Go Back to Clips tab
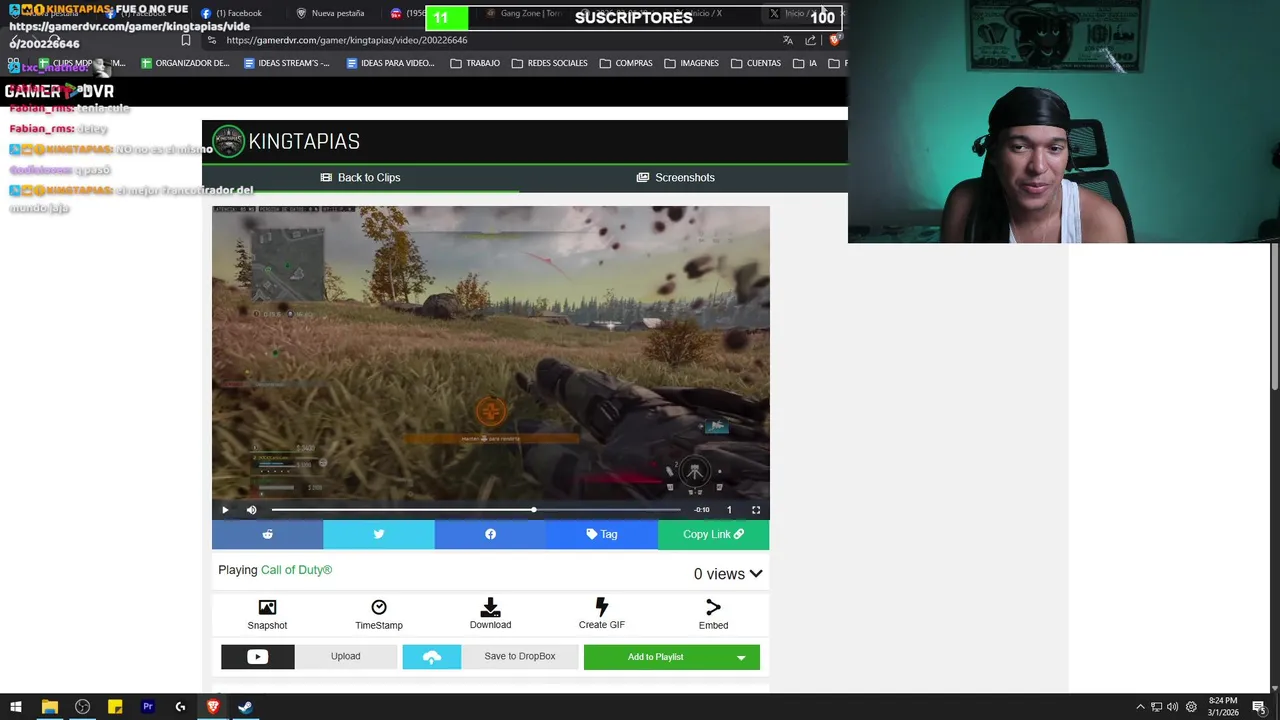Viewport: 1280px width, 720px height. pyautogui.click(x=360, y=178)
